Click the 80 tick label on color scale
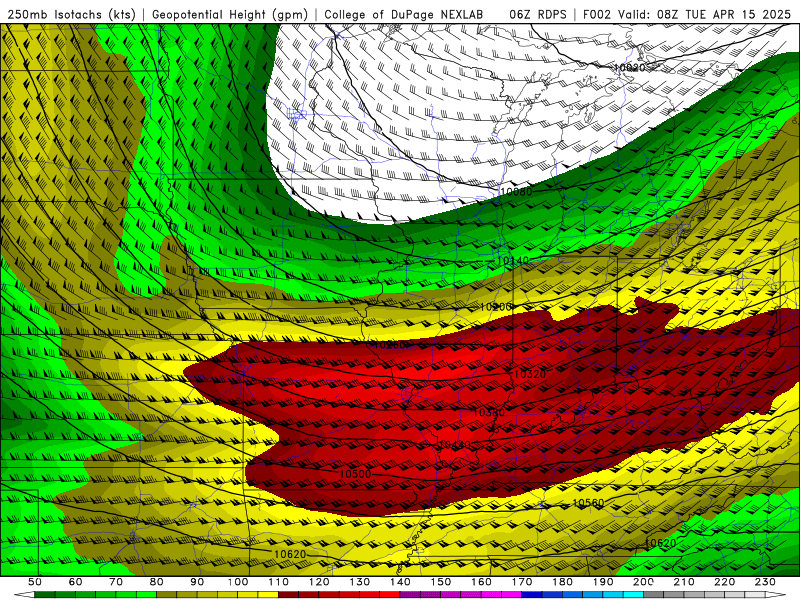Viewport: 800px width, 600px height. pyautogui.click(x=157, y=582)
